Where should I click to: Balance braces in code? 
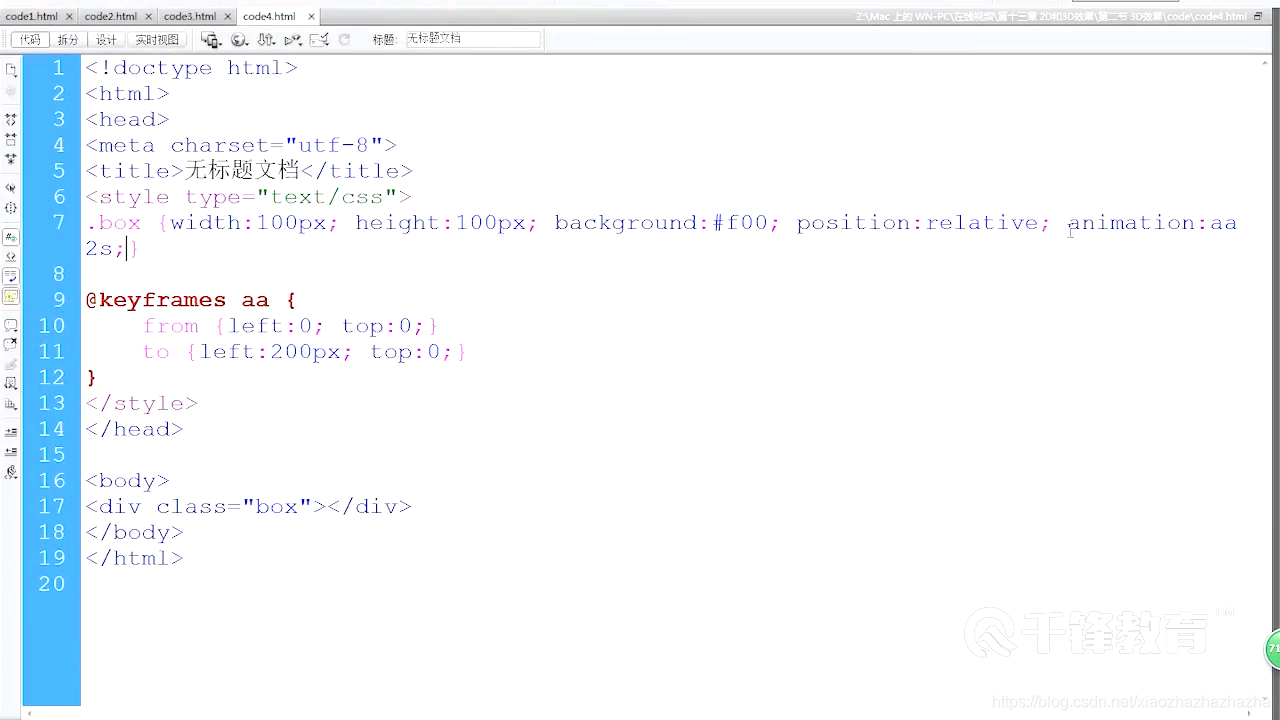11,208
